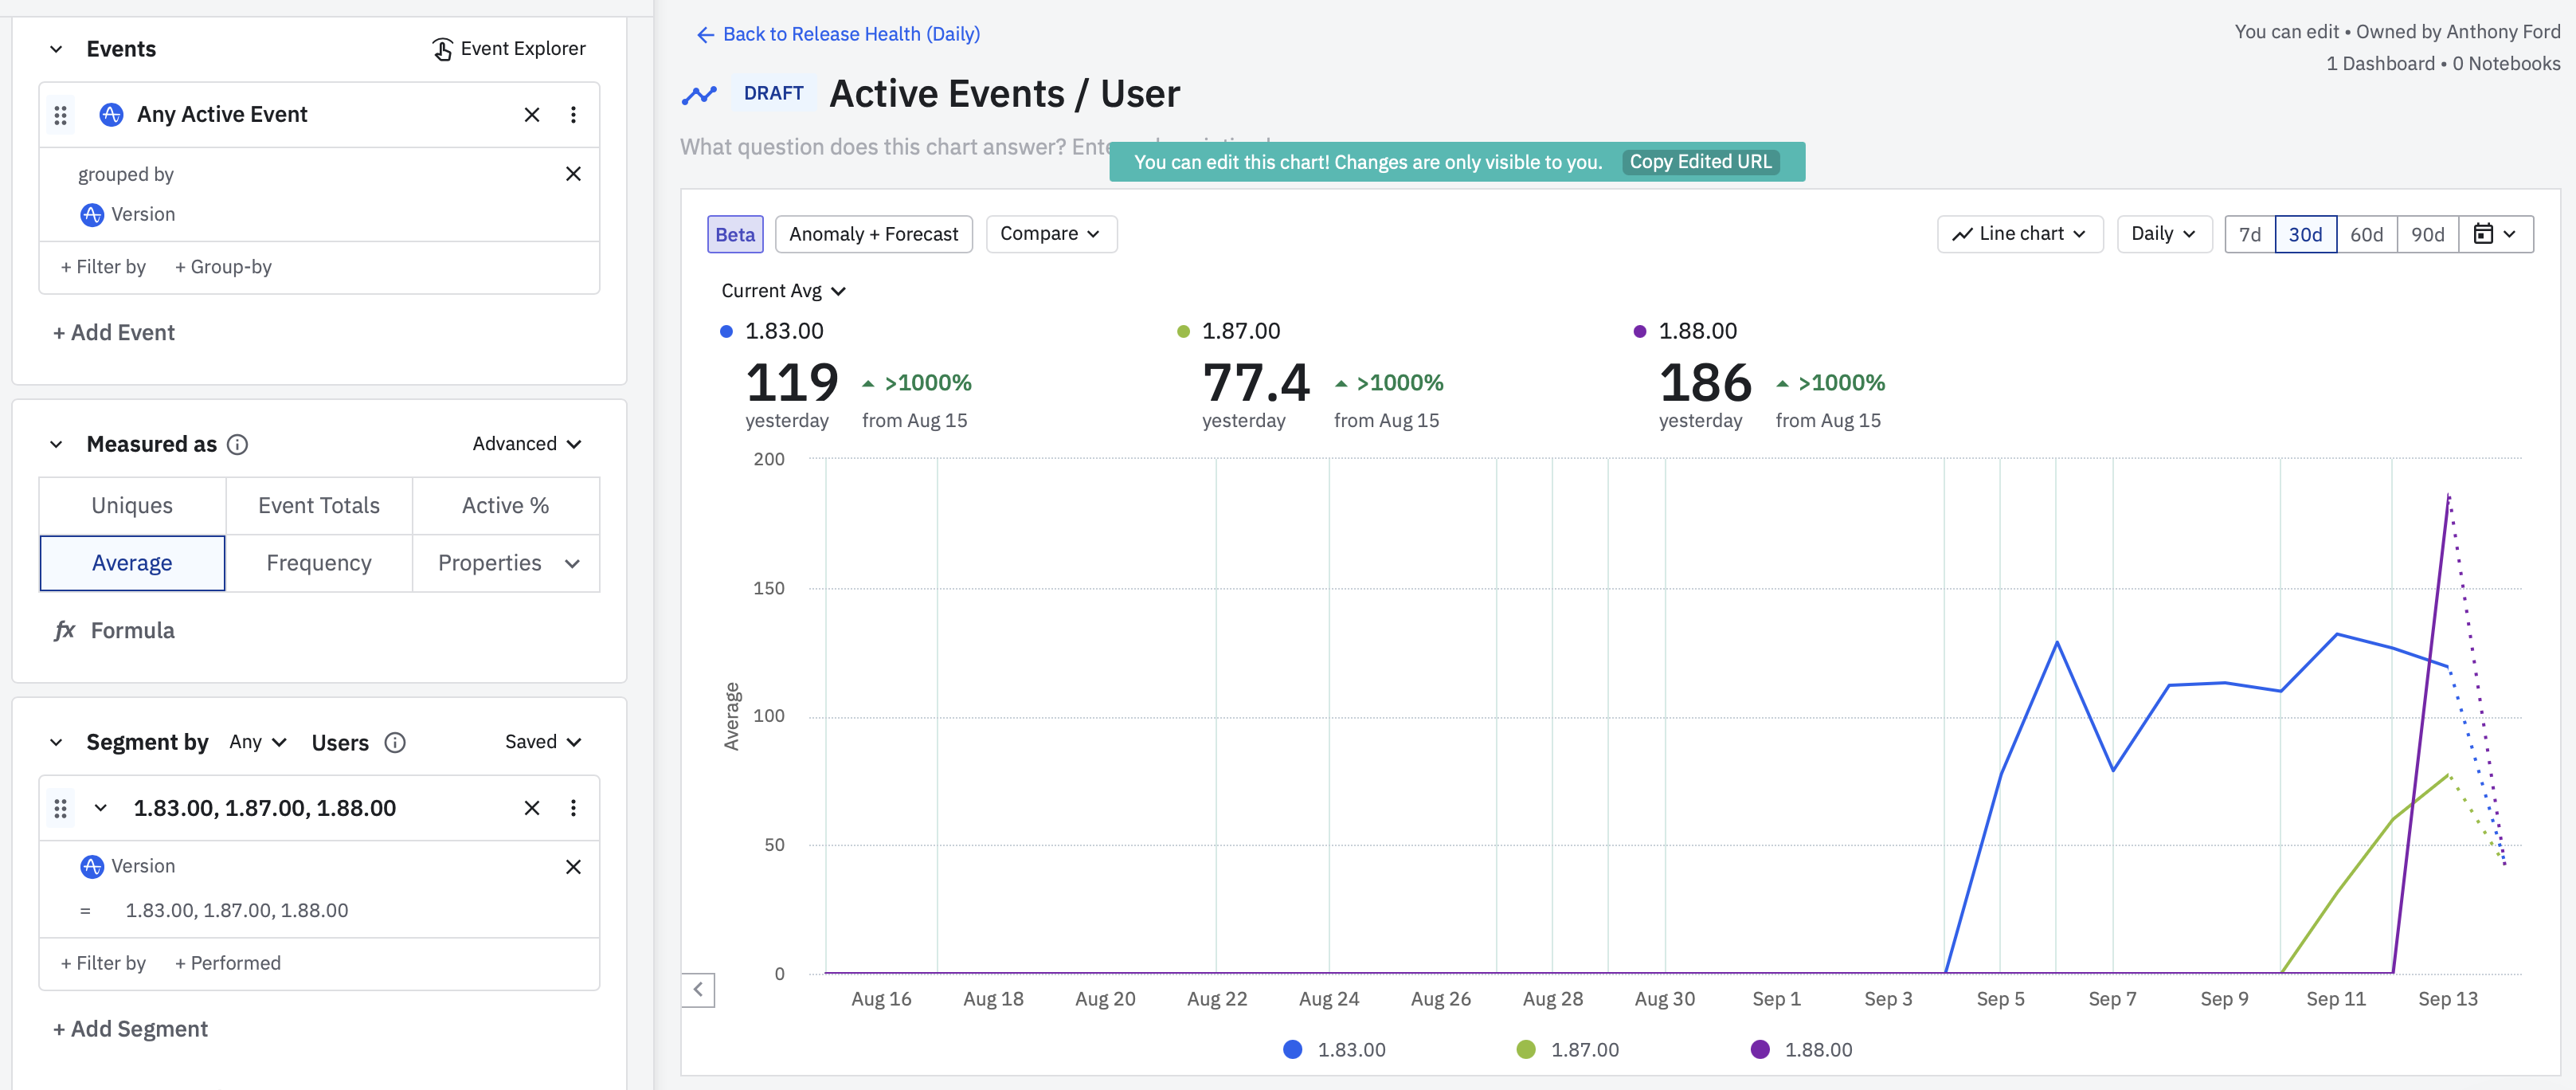2576x1090 pixels.
Task: Remove the Any Active Event row
Action: (x=532, y=115)
